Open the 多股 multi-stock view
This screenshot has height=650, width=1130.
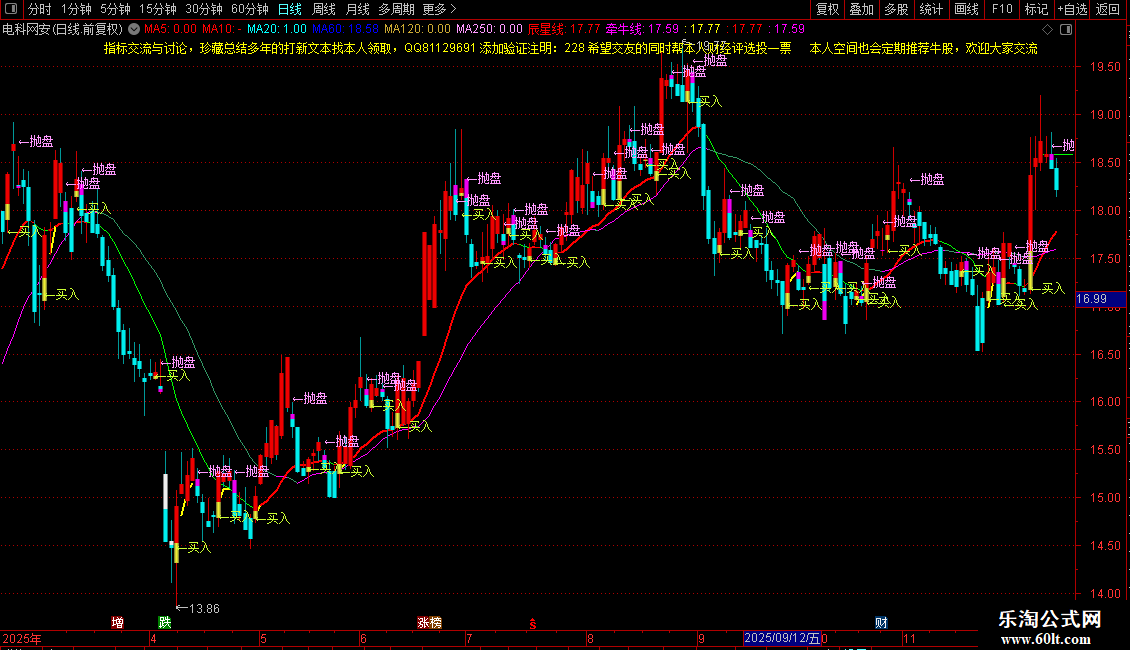coord(896,9)
